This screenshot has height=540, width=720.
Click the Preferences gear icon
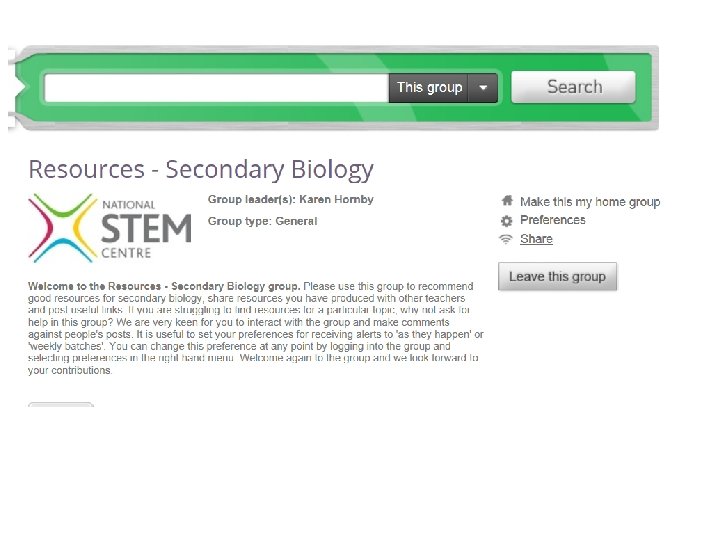tap(507, 220)
